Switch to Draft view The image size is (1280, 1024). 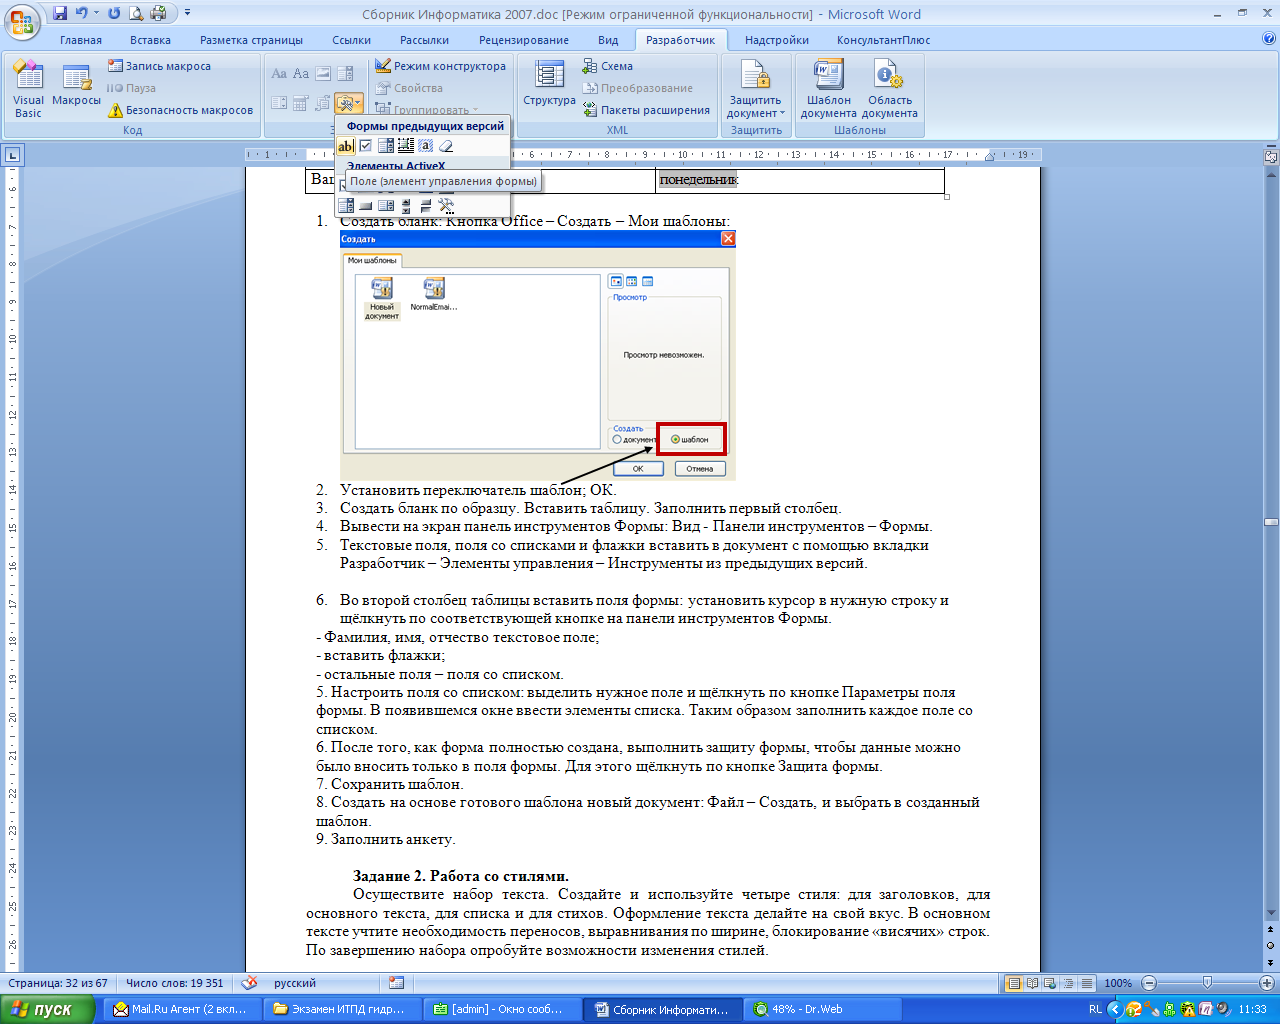tap(1086, 983)
